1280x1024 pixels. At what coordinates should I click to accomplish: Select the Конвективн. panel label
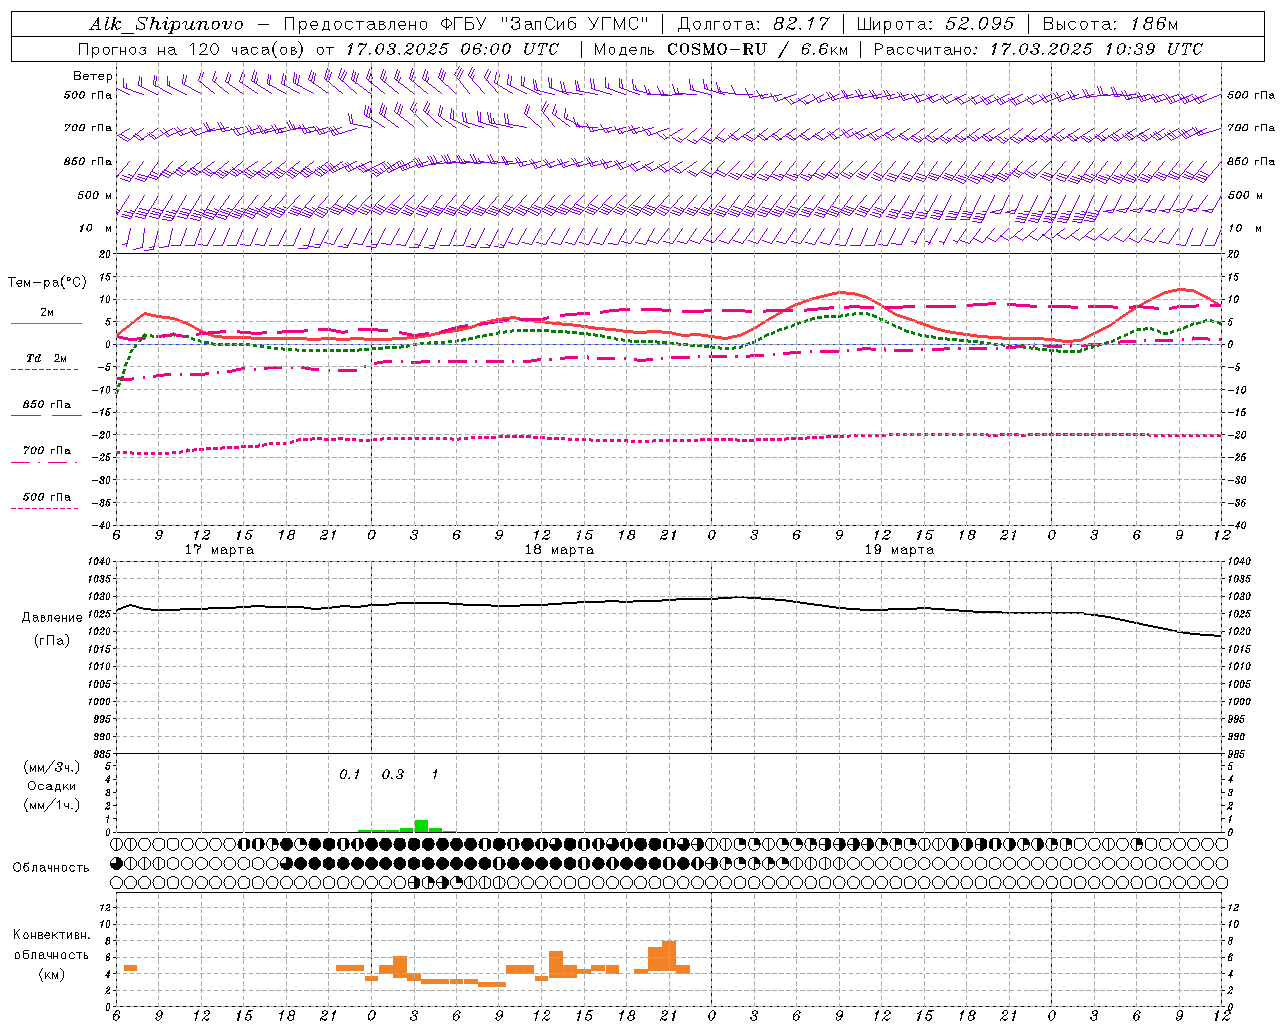coord(51,936)
